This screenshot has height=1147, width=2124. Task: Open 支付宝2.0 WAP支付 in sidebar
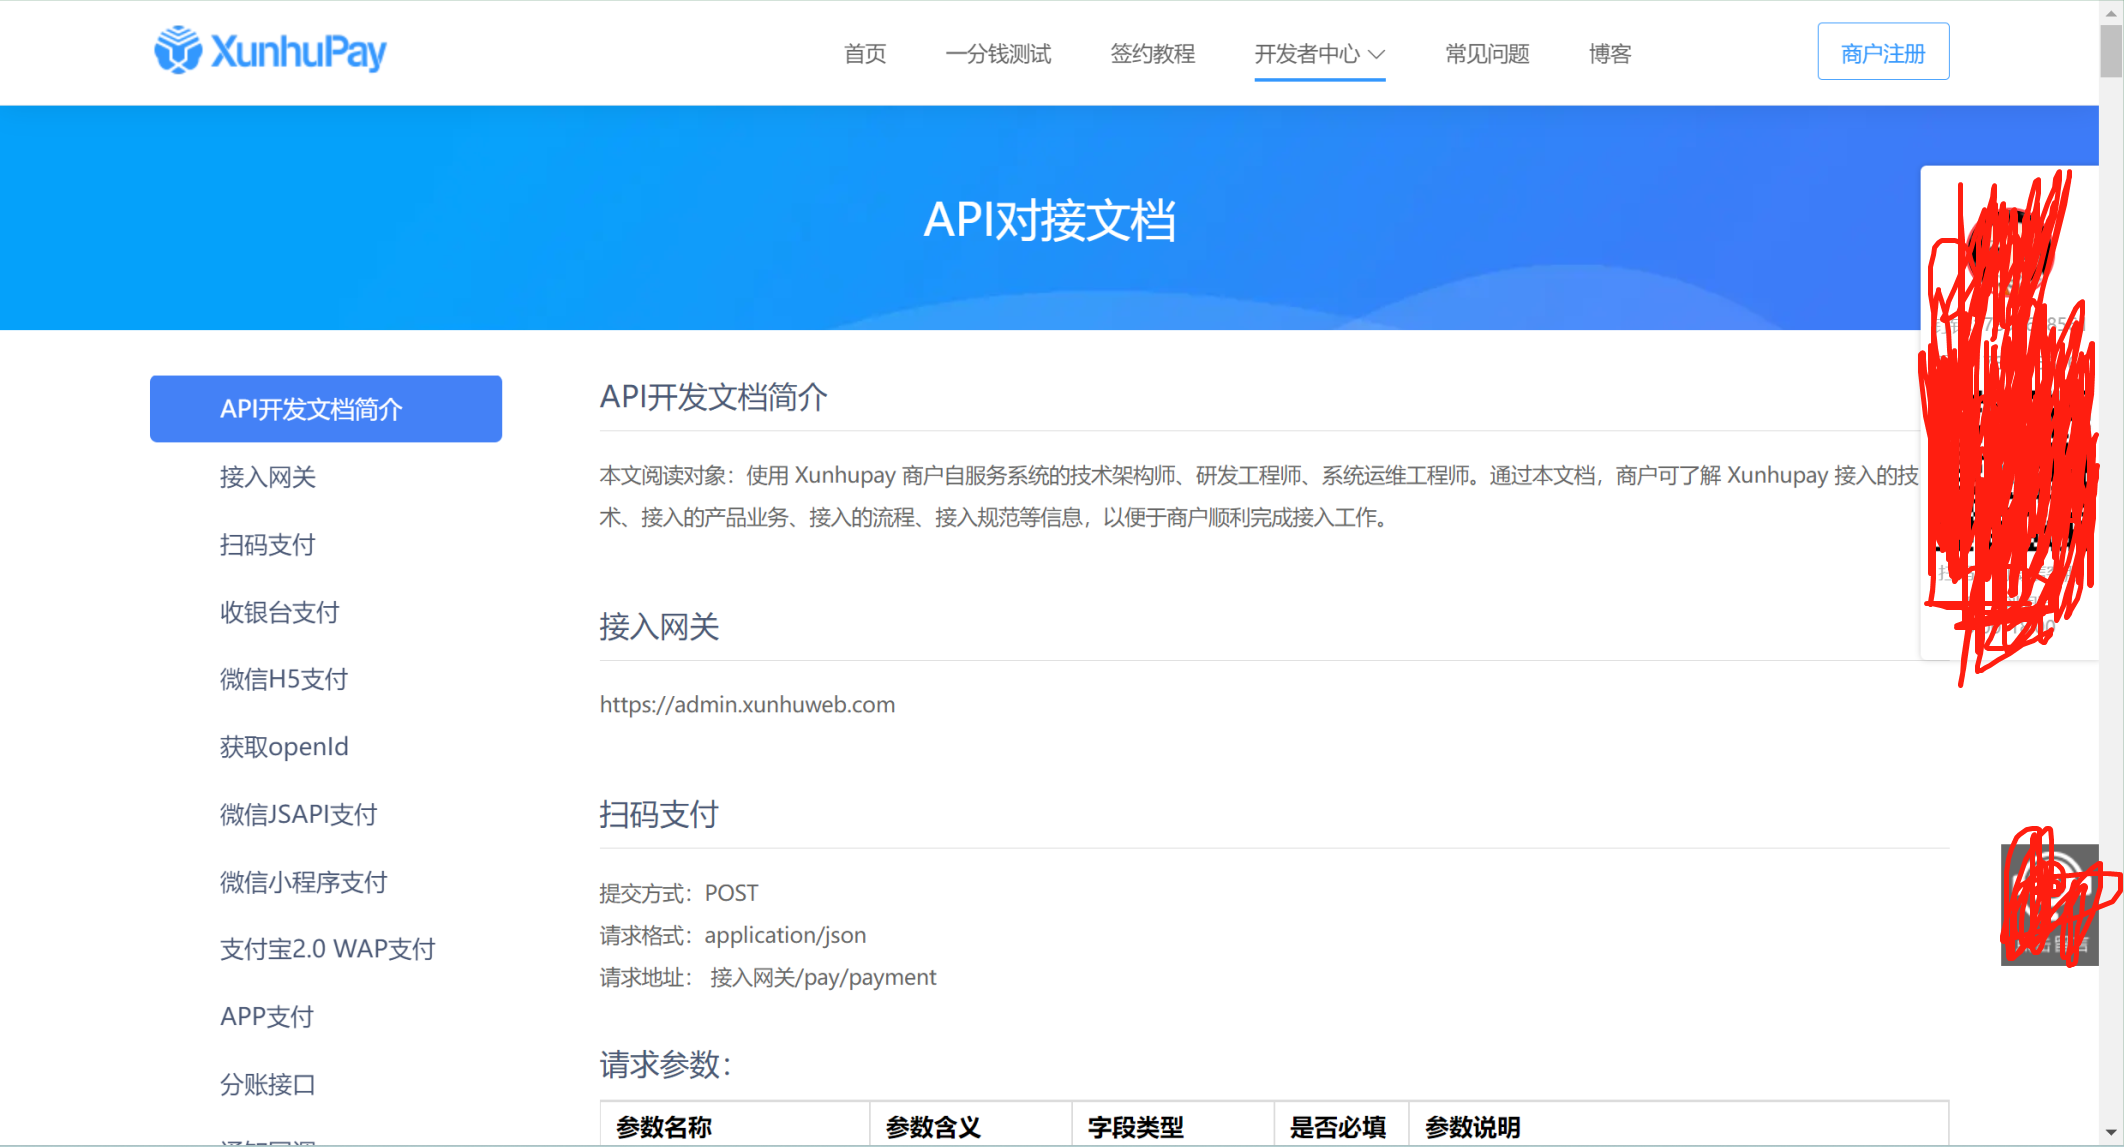[x=328, y=949]
